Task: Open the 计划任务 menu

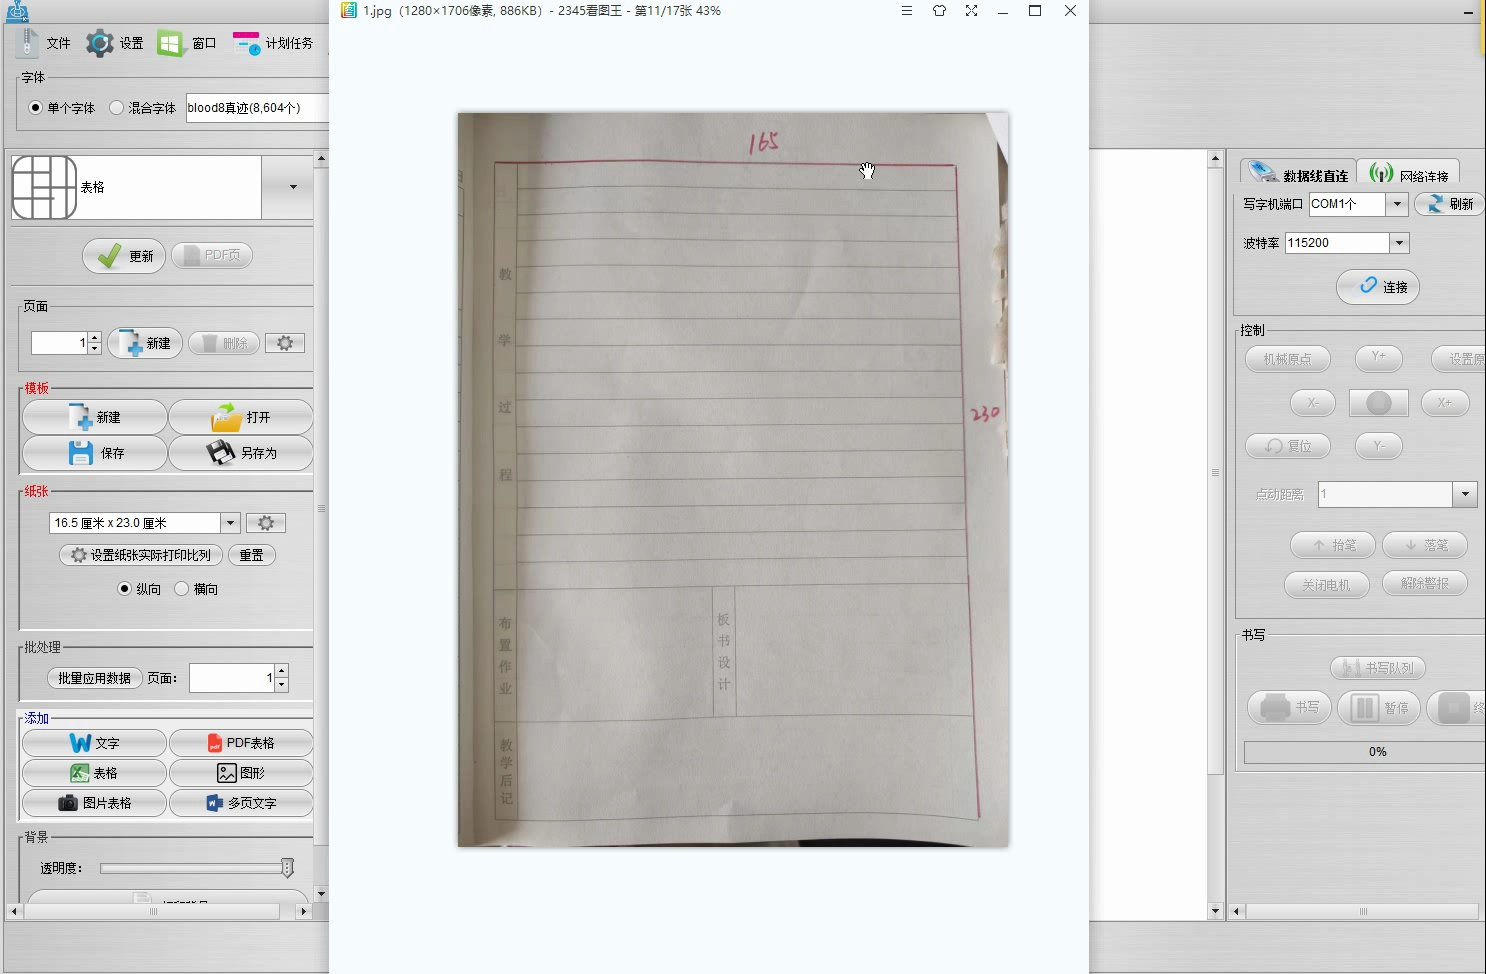Action: point(273,43)
